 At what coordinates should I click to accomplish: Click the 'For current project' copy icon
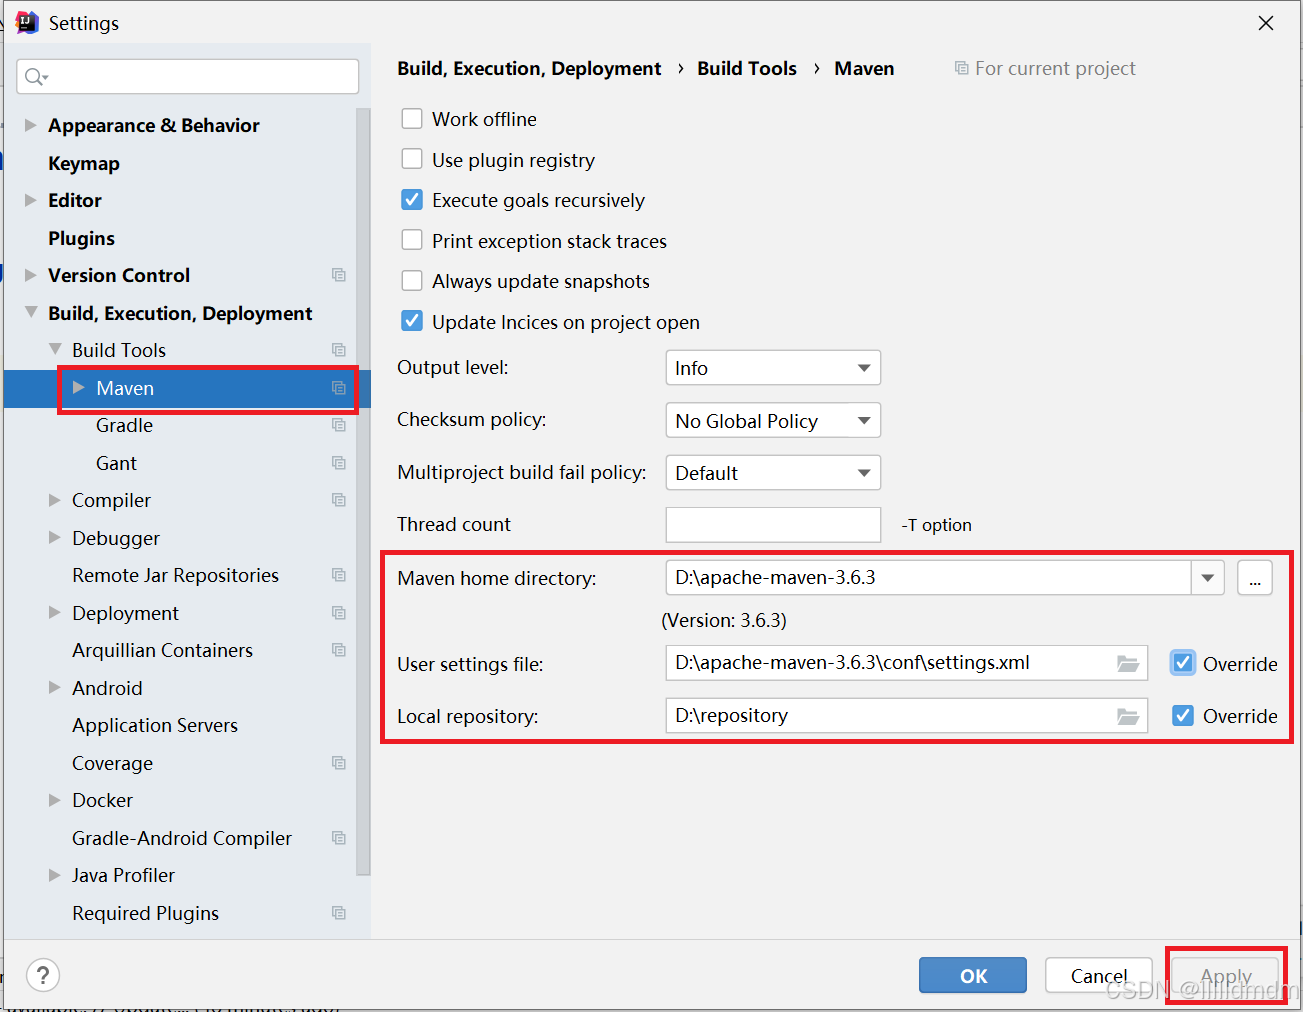[x=962, y=68]
